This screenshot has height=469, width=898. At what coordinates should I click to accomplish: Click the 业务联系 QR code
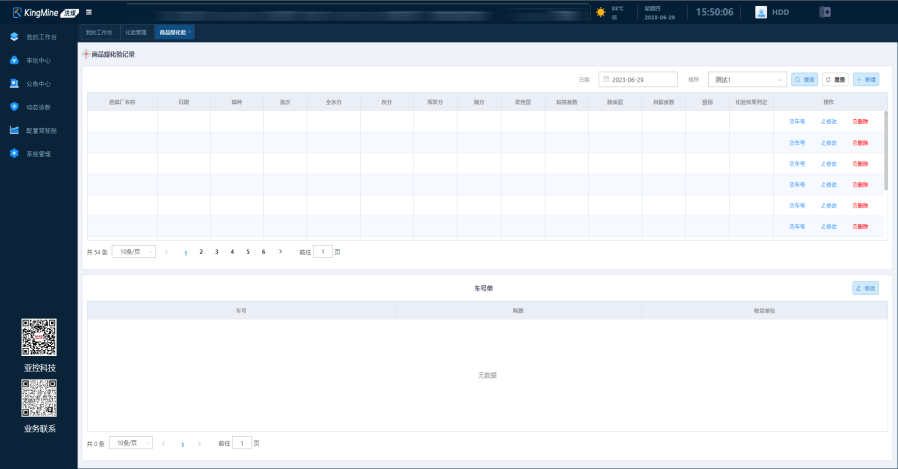click(39, 398)
